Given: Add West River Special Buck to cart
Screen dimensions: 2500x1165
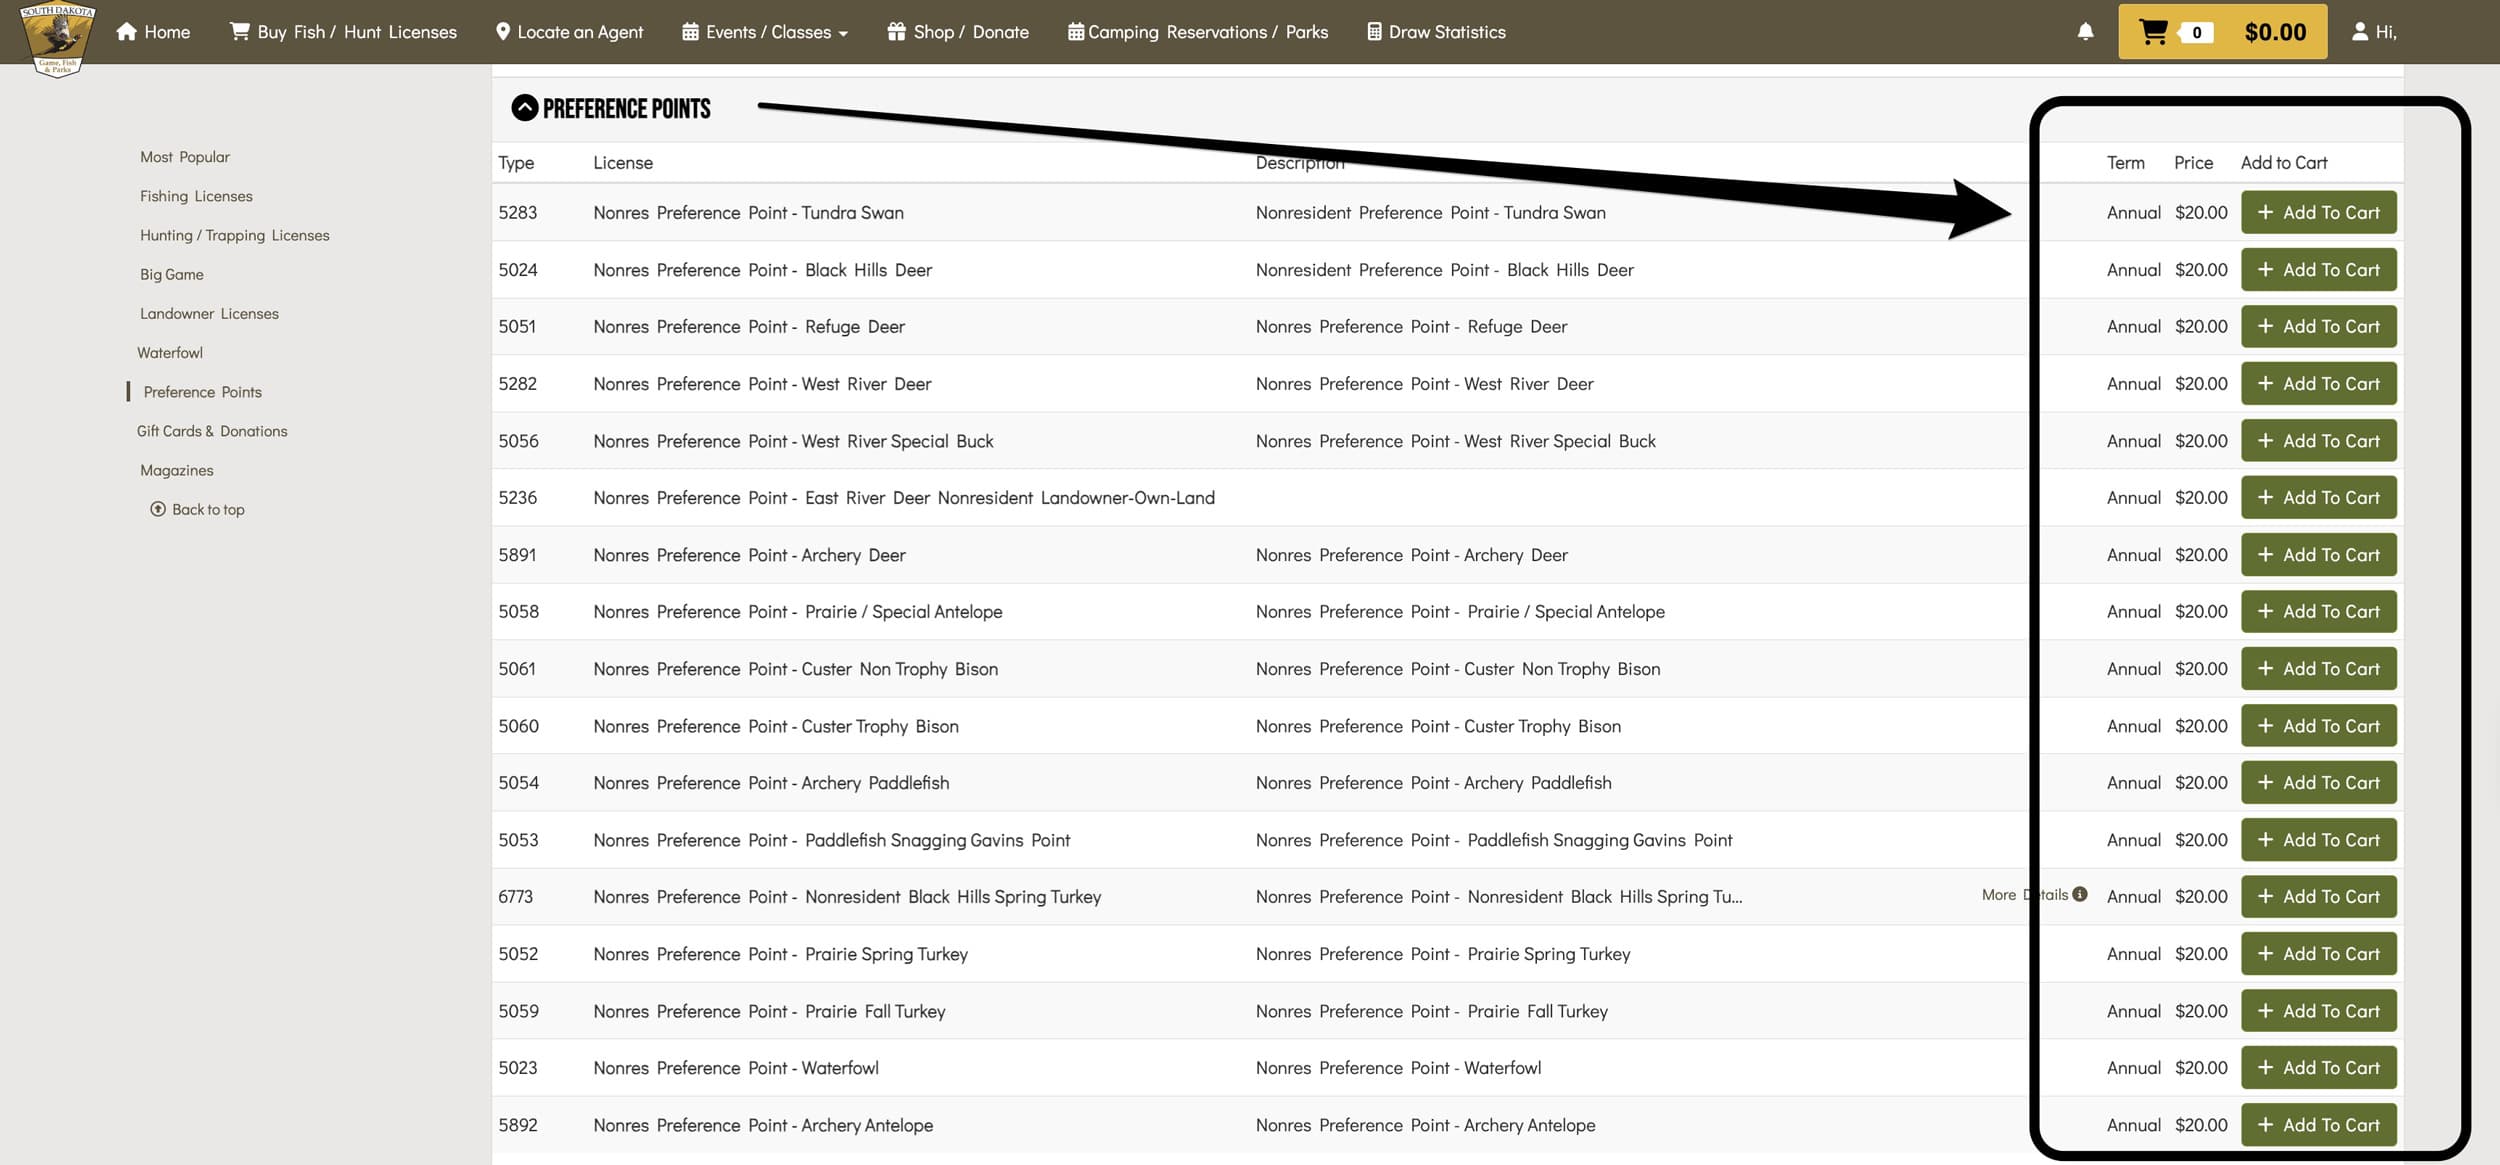Looking at the screenshot, I should 2318,440.
